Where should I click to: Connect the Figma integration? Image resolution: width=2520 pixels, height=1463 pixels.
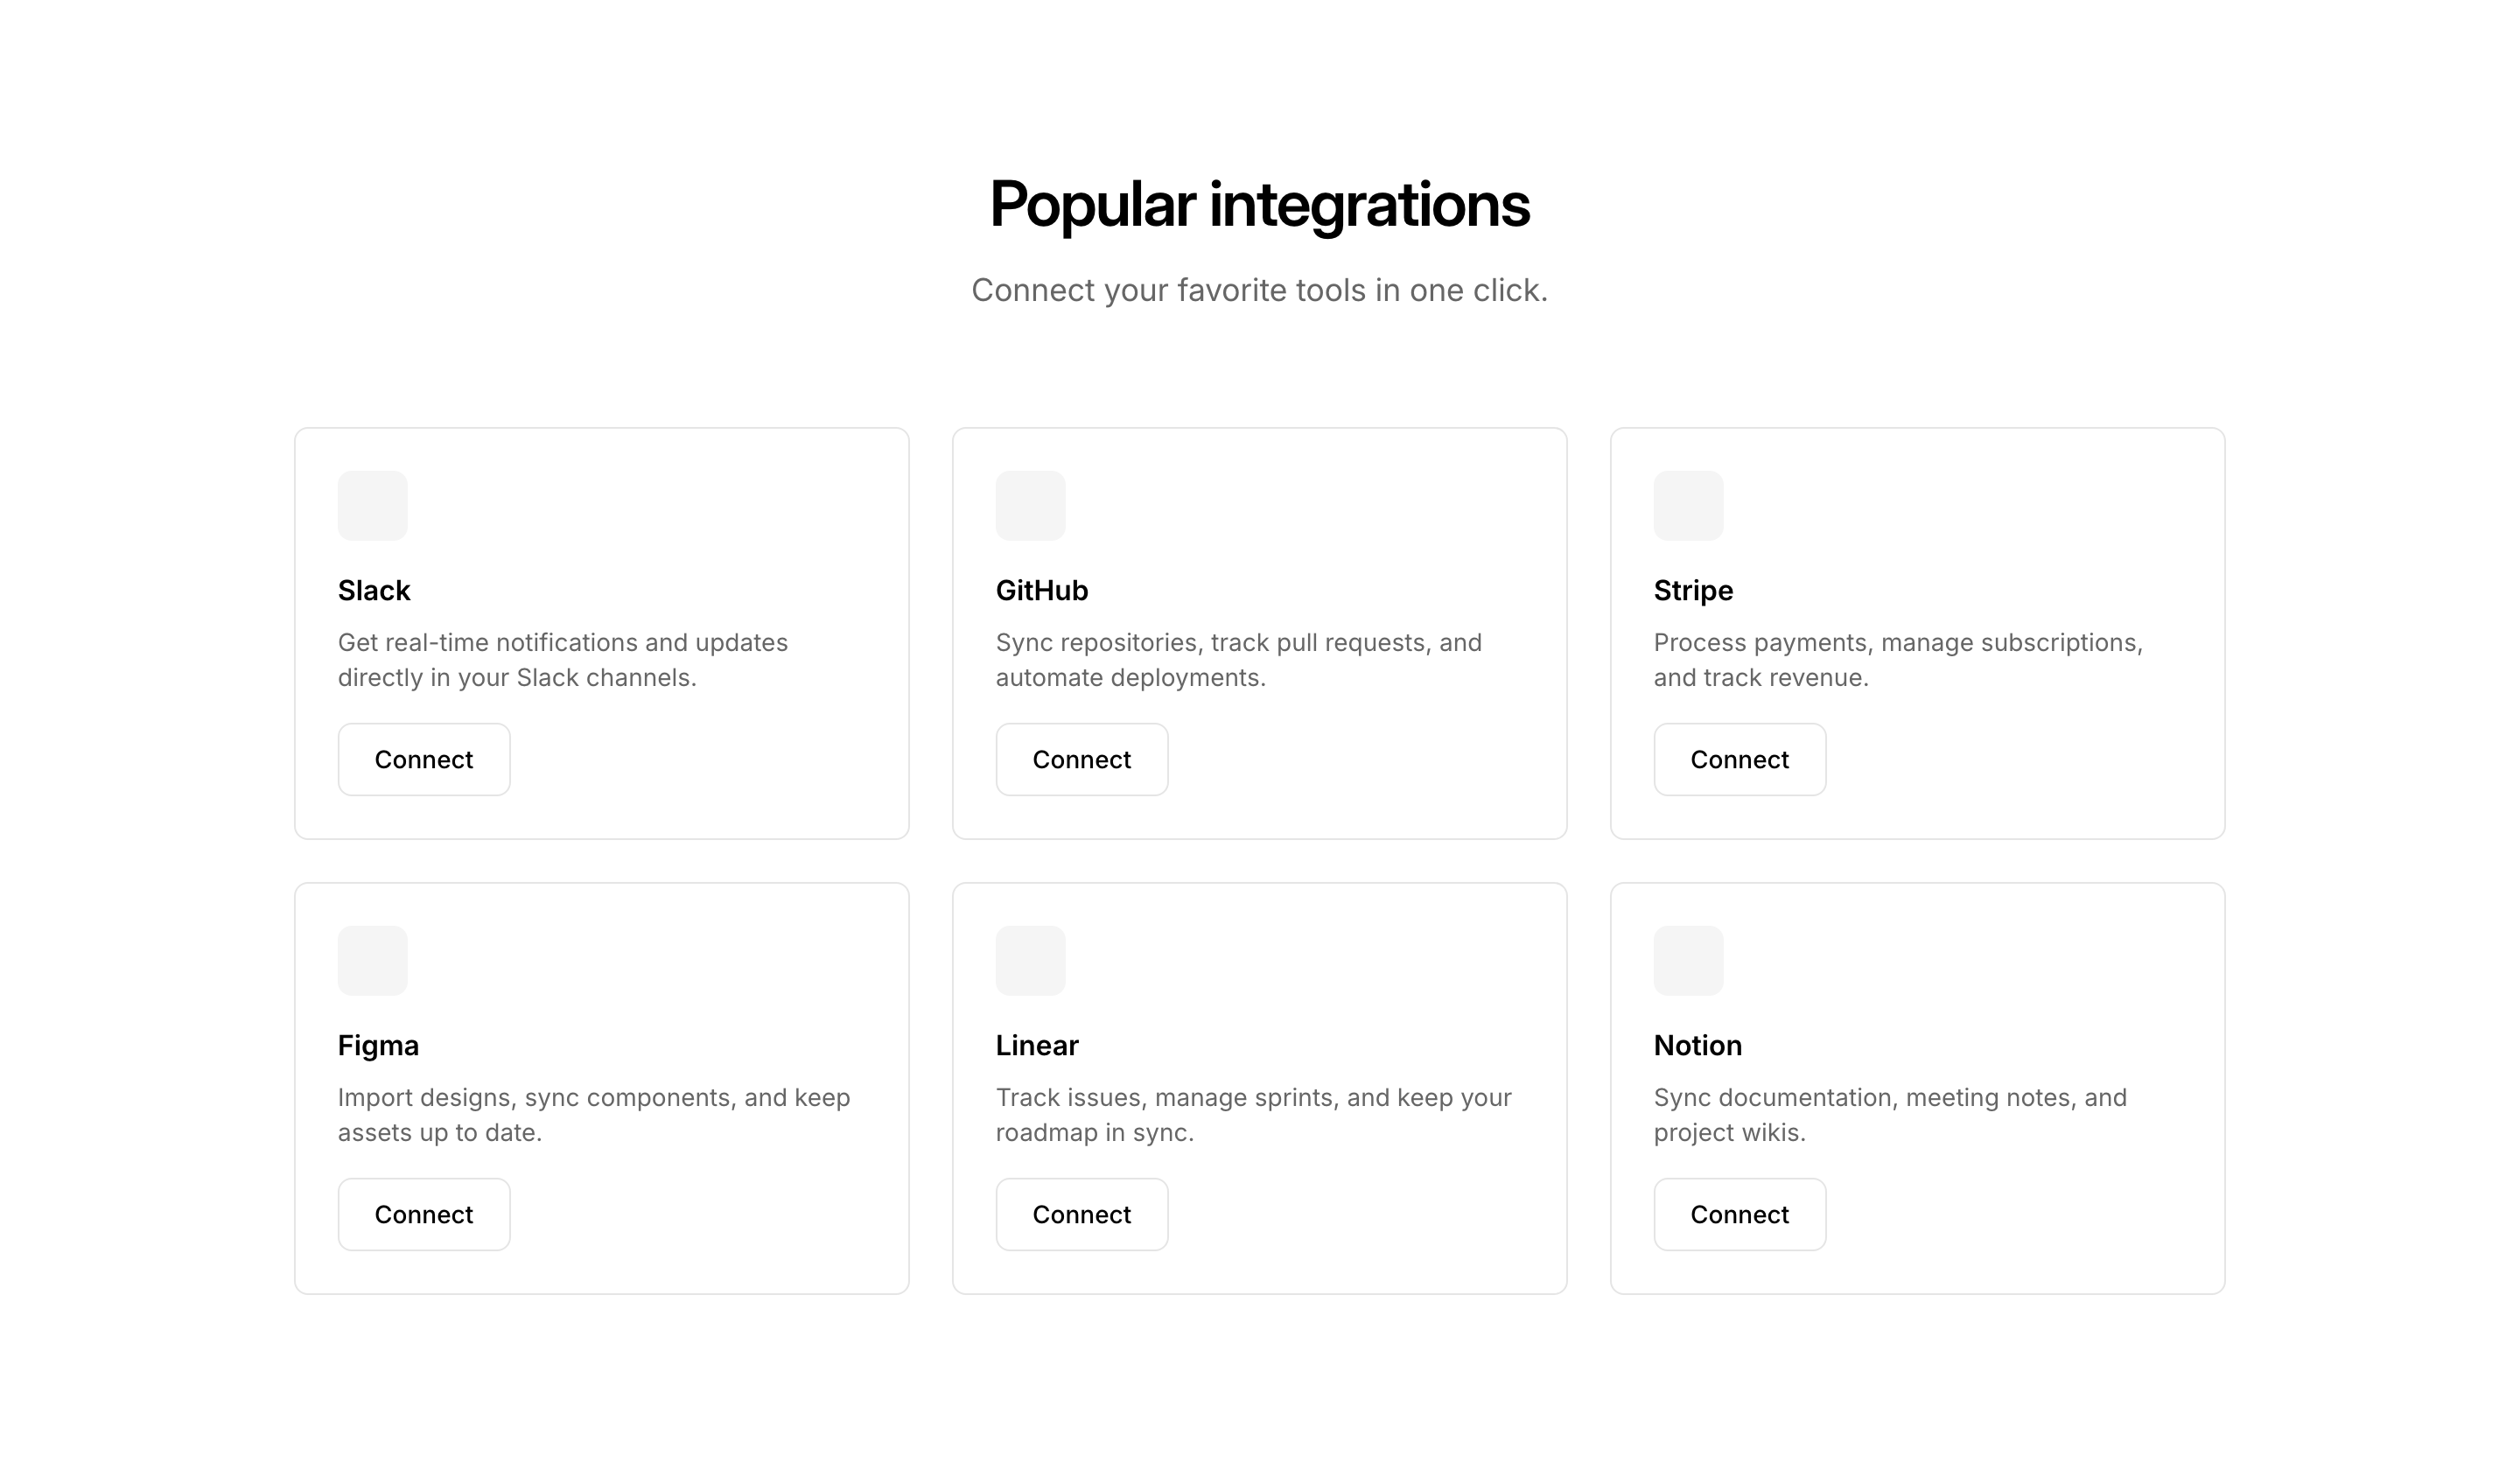pos(423,1214)
